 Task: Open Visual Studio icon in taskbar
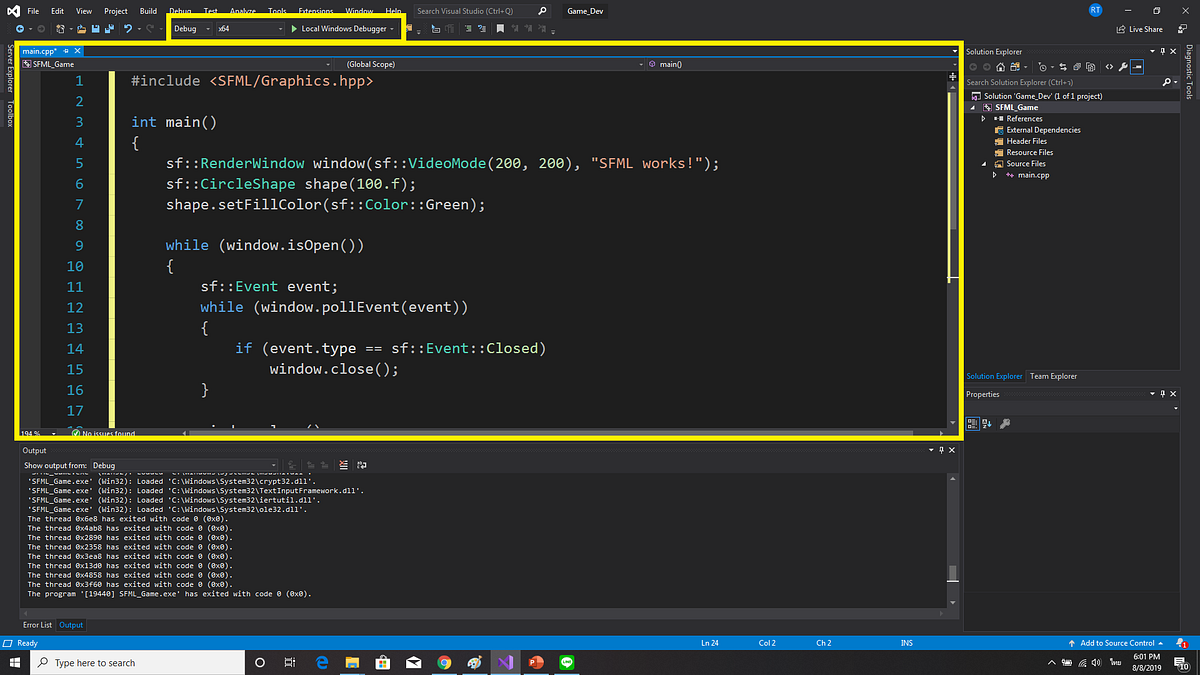click(x=505, y=662)
